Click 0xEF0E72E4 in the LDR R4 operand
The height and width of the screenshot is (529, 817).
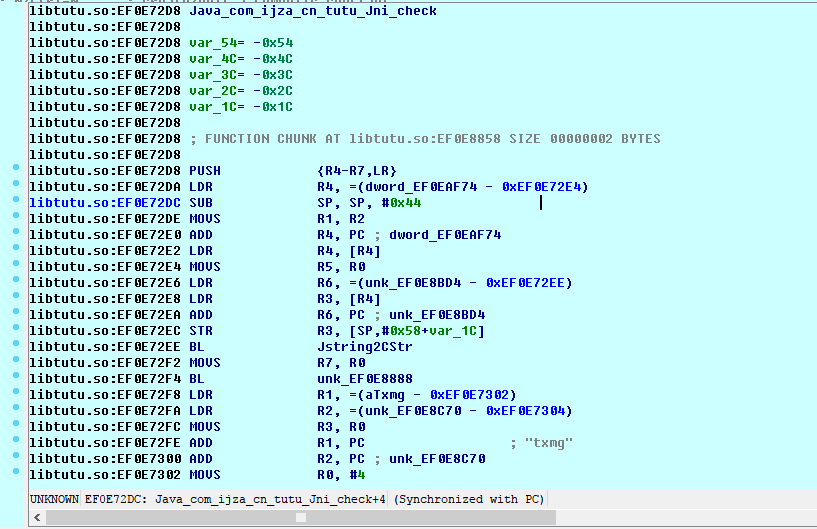pyautogui.click(x=541, y=187)
